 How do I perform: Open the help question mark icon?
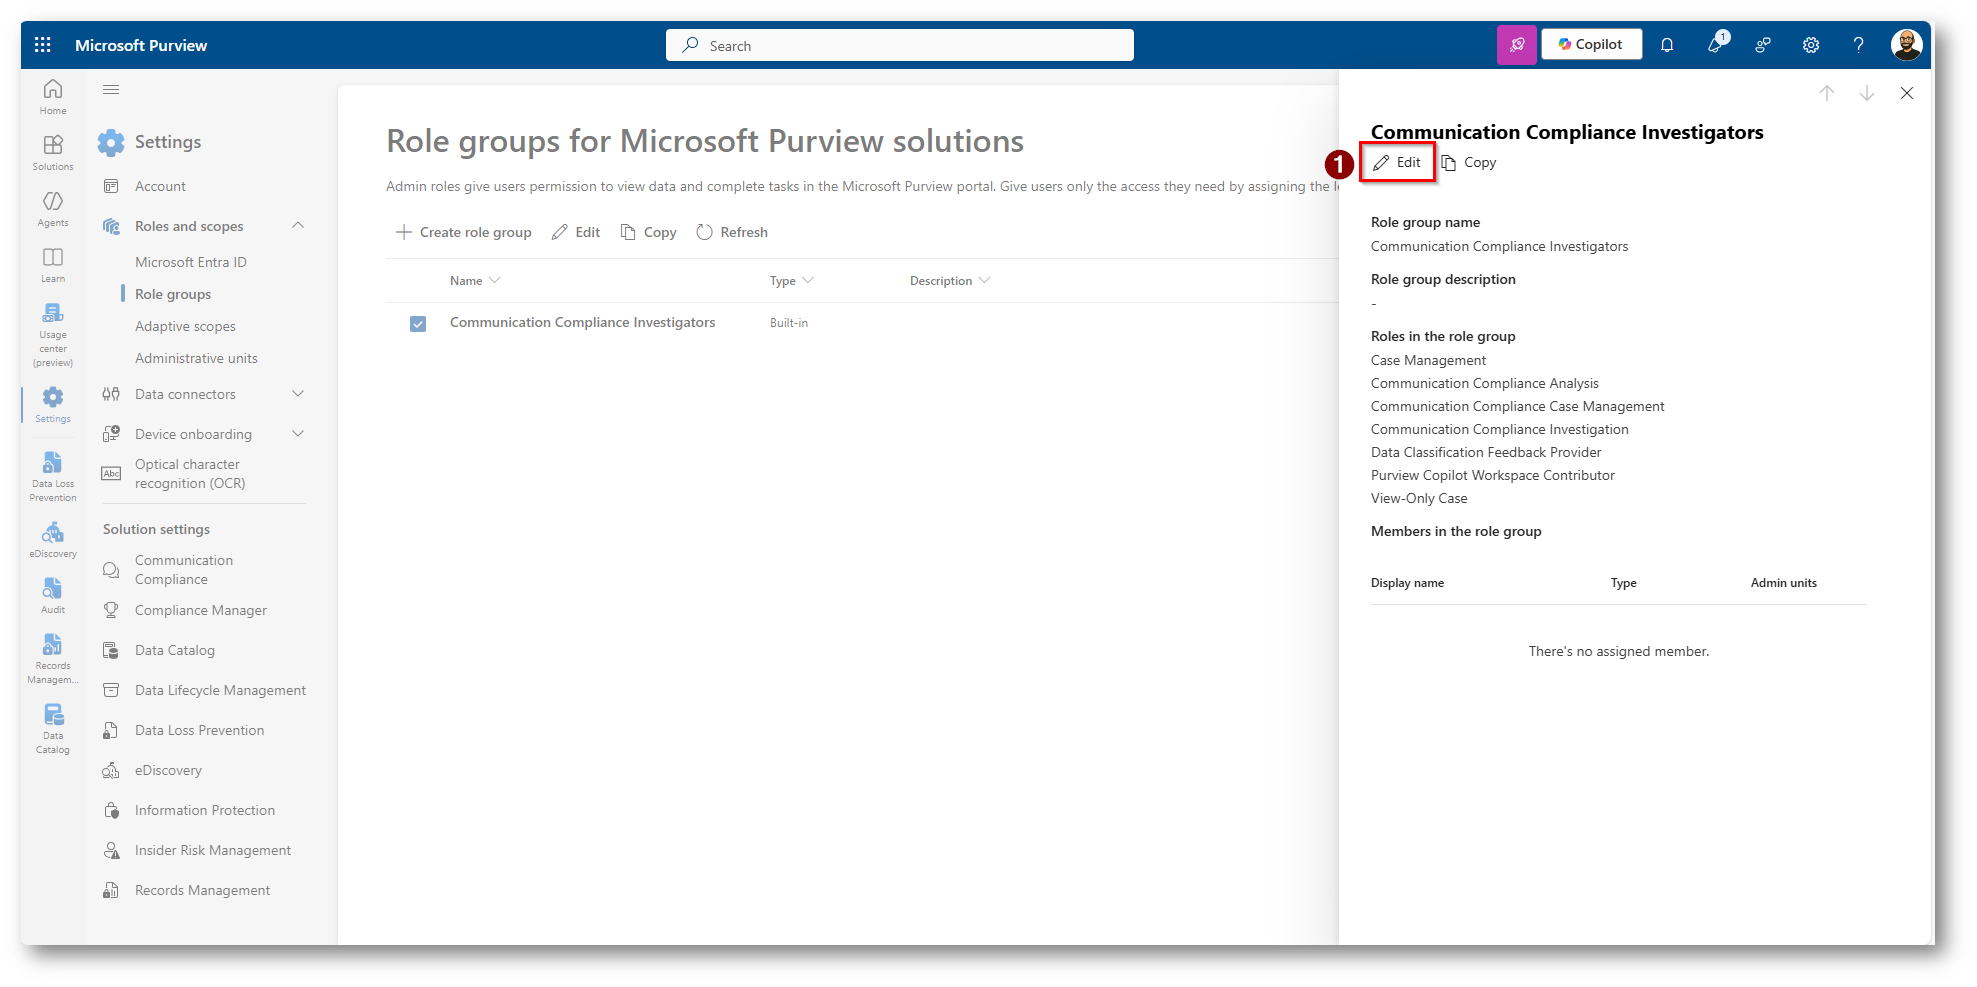click(x=1858, y=45)
